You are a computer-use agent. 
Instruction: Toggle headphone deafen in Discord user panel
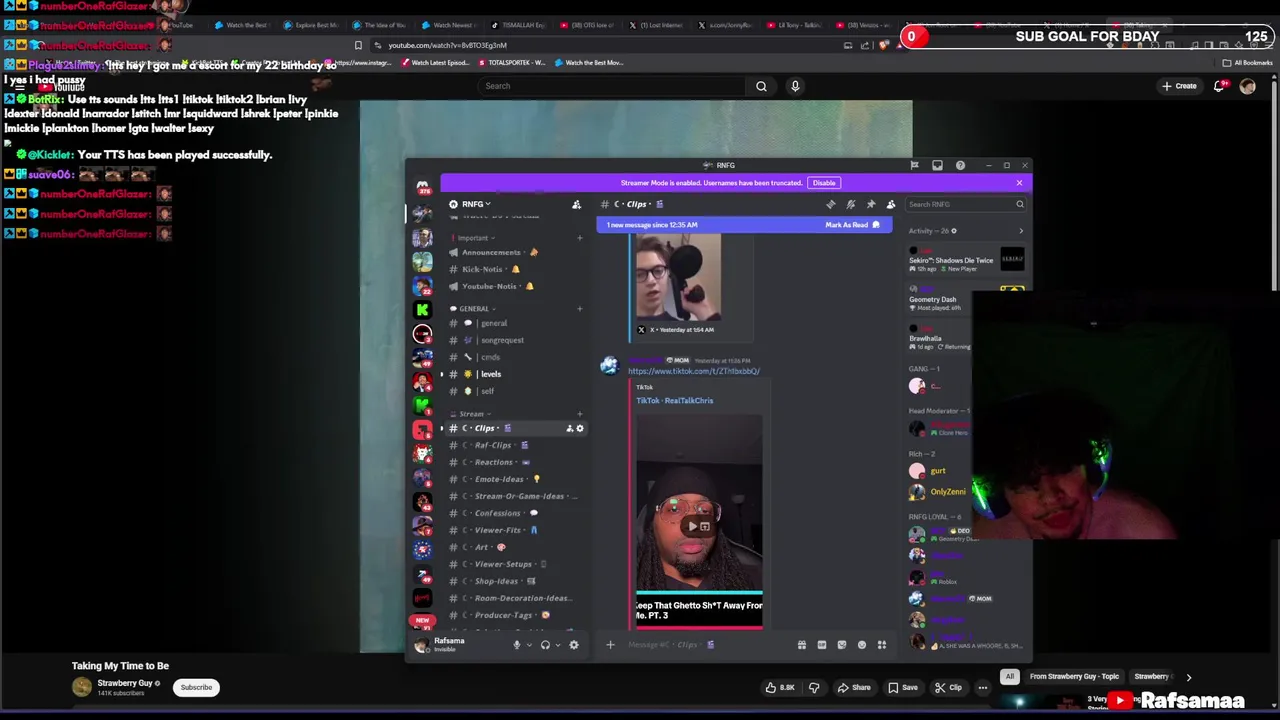click(545, 645)
